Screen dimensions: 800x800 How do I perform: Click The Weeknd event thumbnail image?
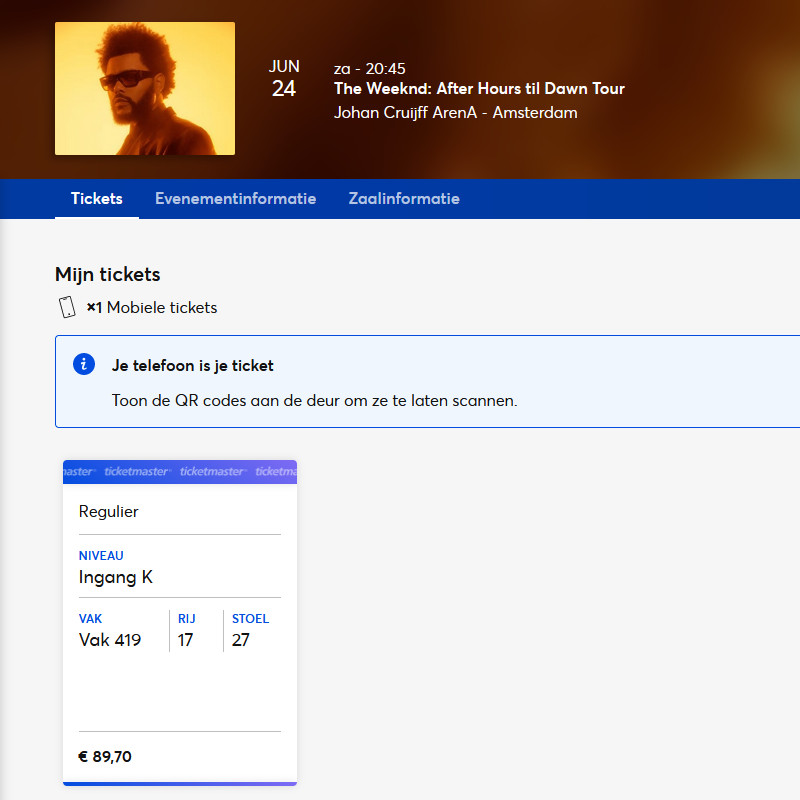145,89
